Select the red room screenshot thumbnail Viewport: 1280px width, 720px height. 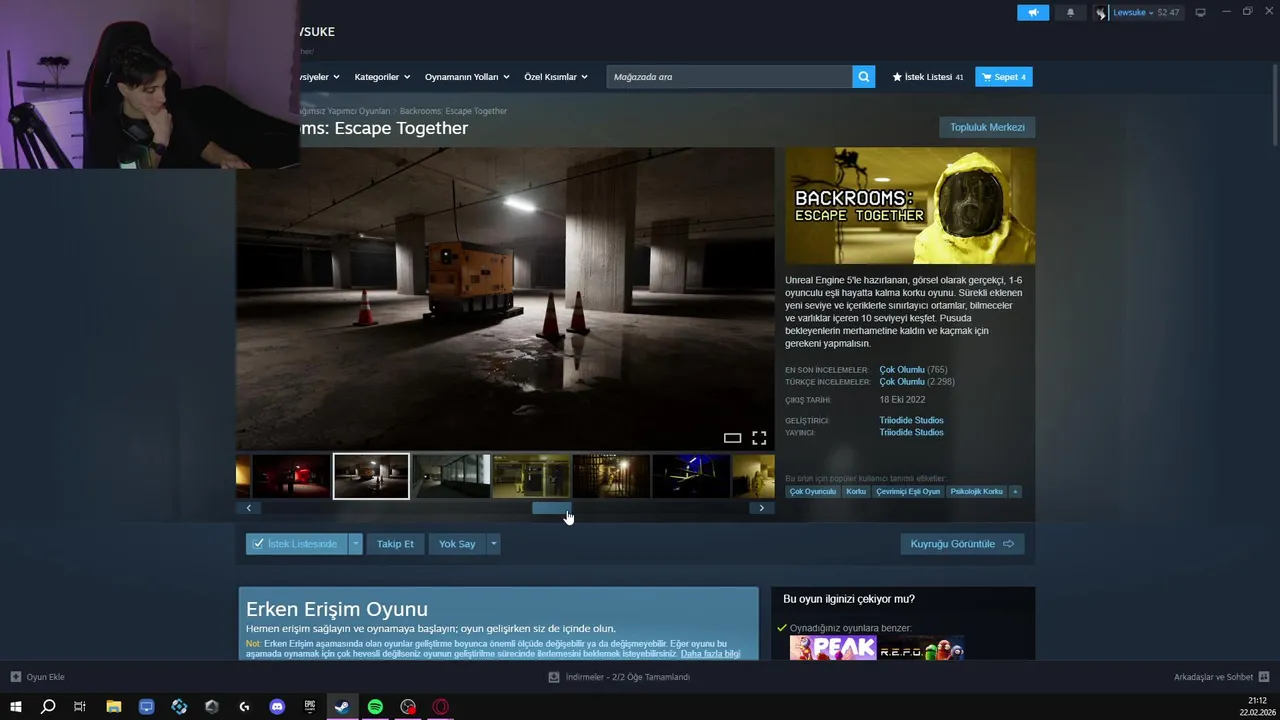click(x=291, y=476)
